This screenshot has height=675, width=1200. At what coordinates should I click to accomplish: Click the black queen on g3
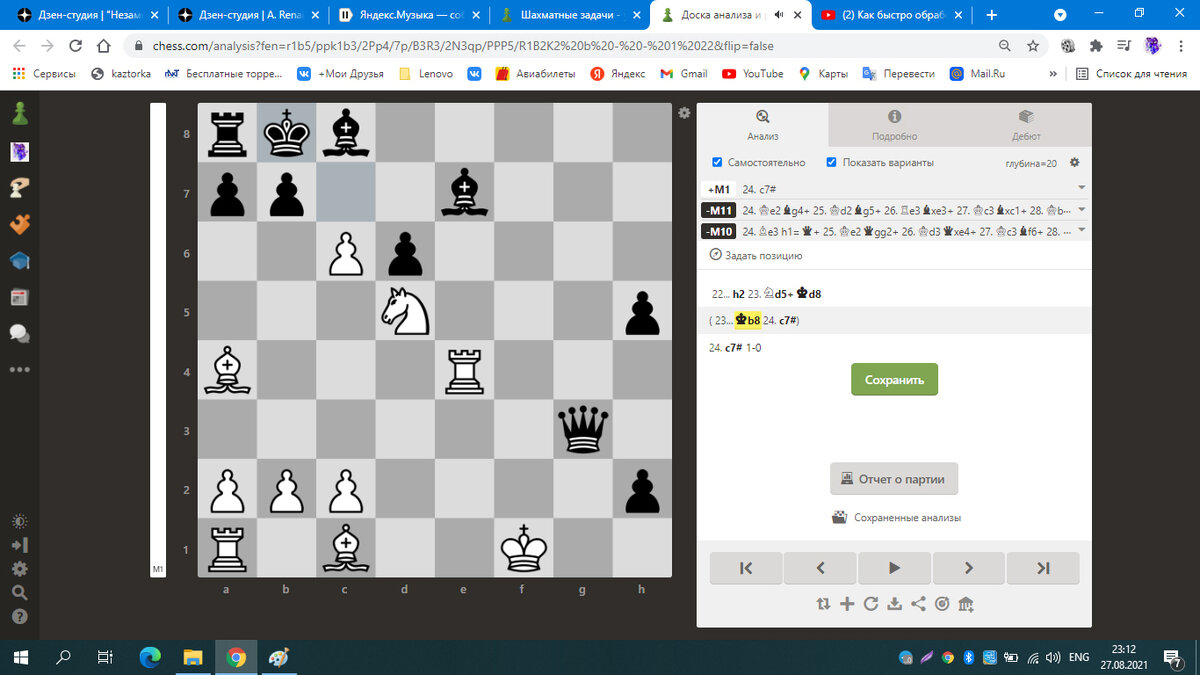pos(583,429)
